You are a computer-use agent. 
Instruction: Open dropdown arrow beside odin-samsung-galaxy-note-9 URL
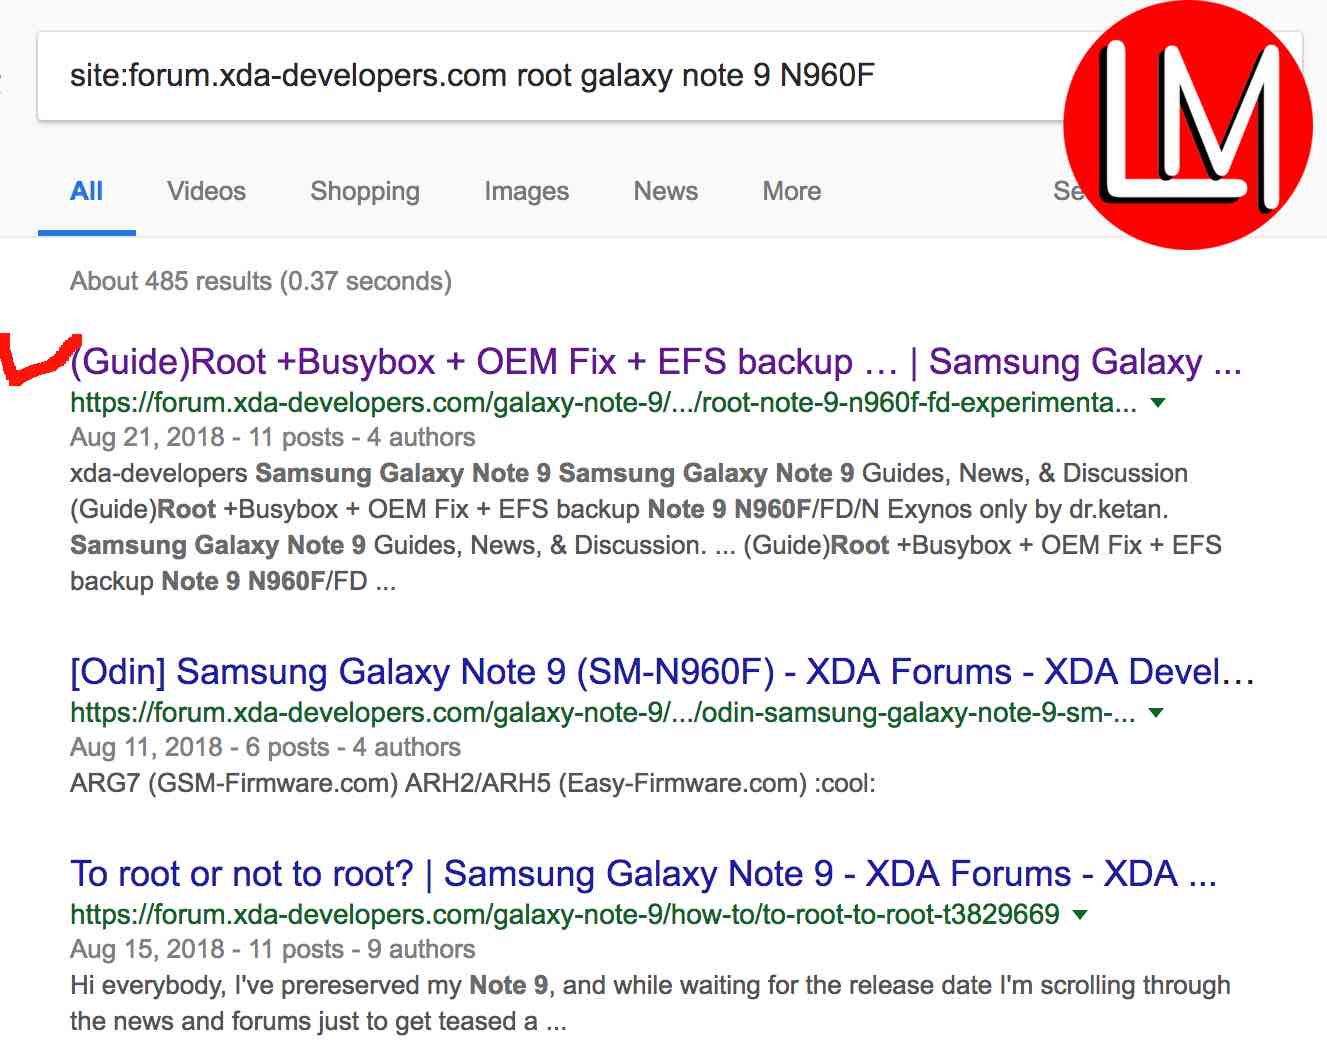tap(1157, 713)
